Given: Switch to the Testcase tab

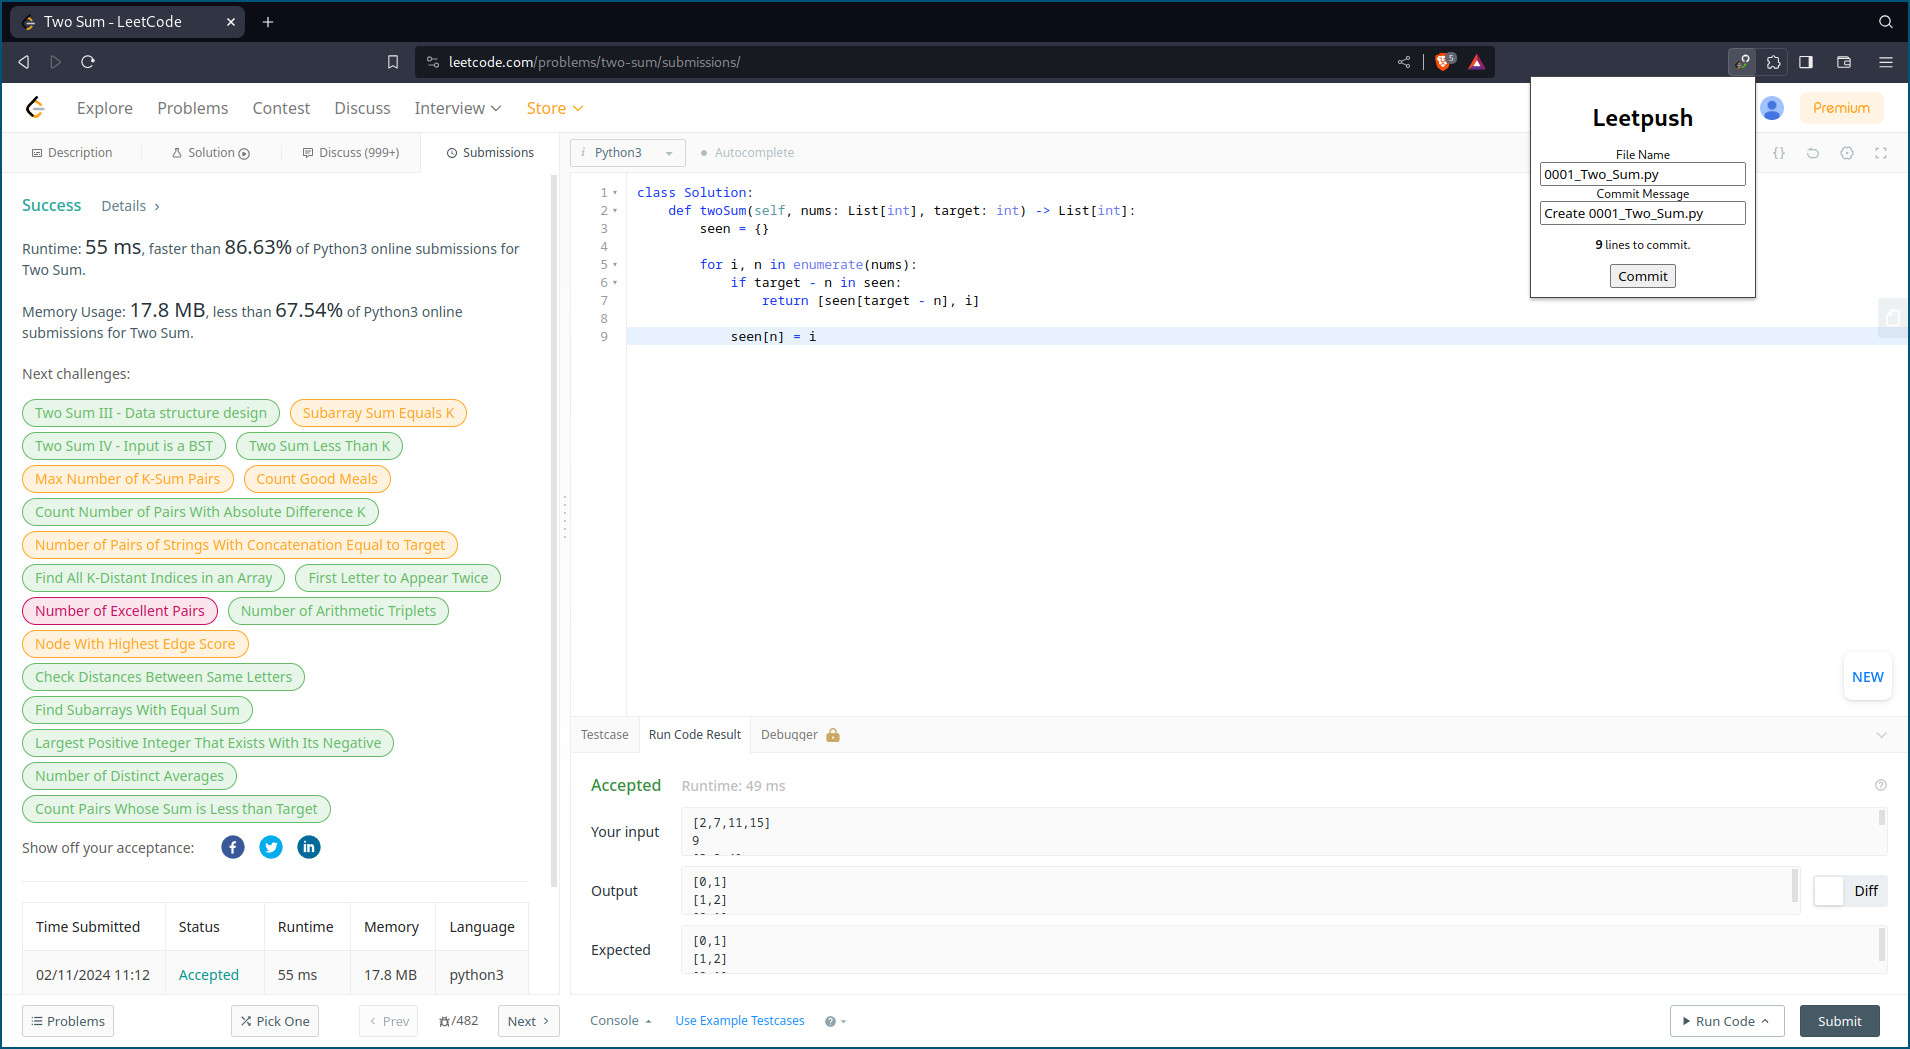Looking at the screenshot, I should pos(605,735).
